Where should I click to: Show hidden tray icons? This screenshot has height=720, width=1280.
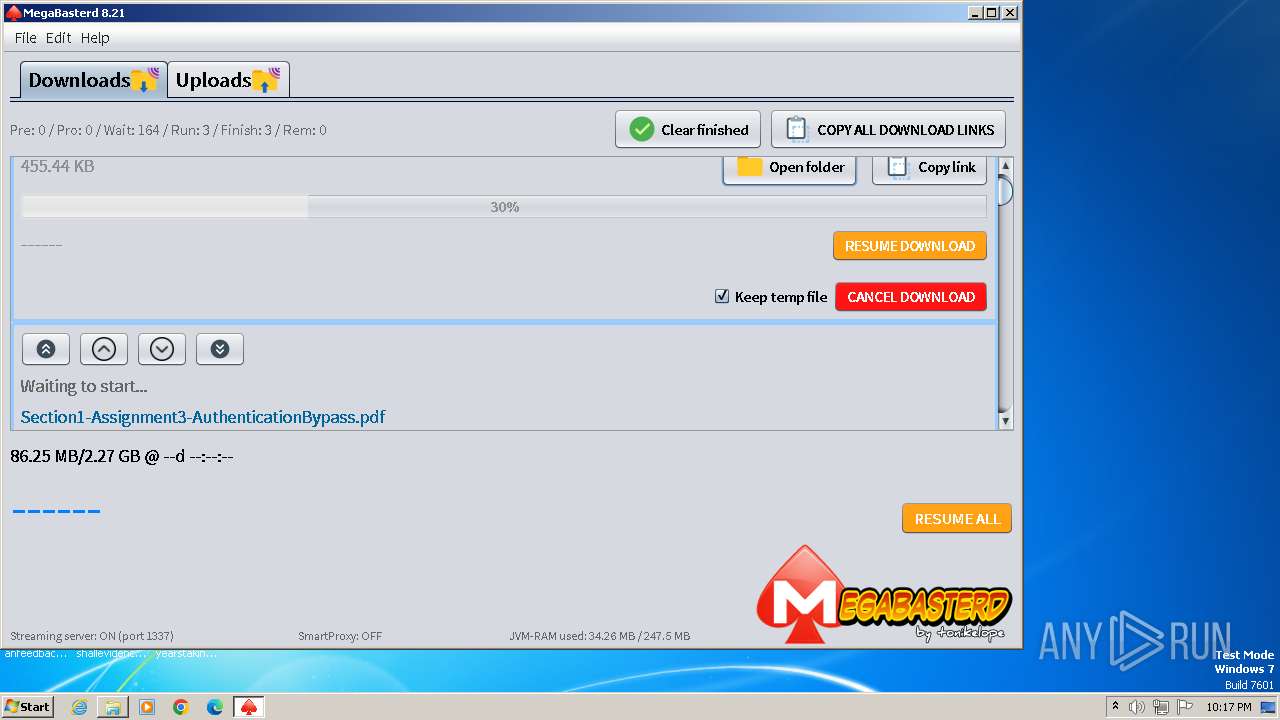(1115, 707)
